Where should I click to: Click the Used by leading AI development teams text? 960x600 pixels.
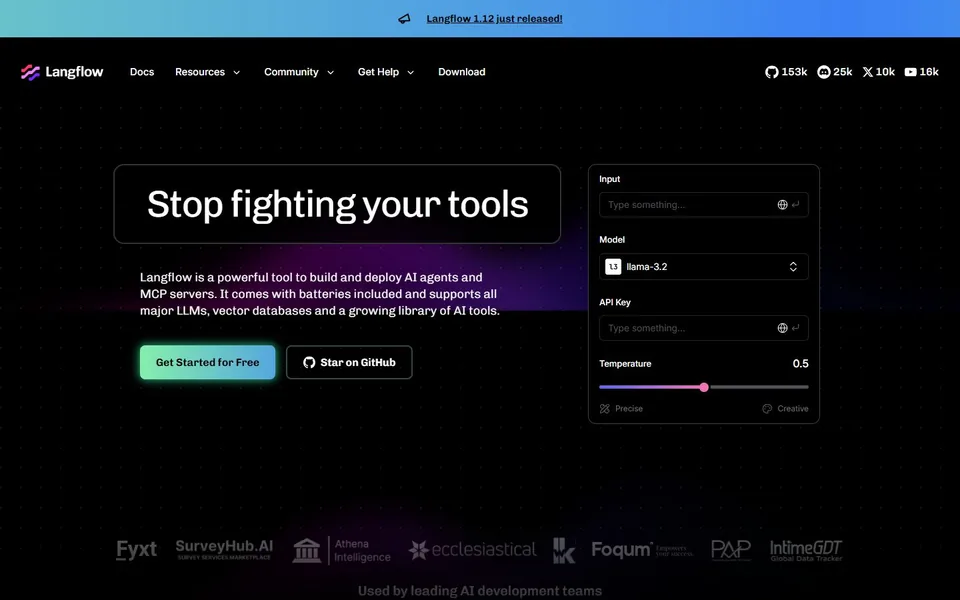[x=480, y=591]
